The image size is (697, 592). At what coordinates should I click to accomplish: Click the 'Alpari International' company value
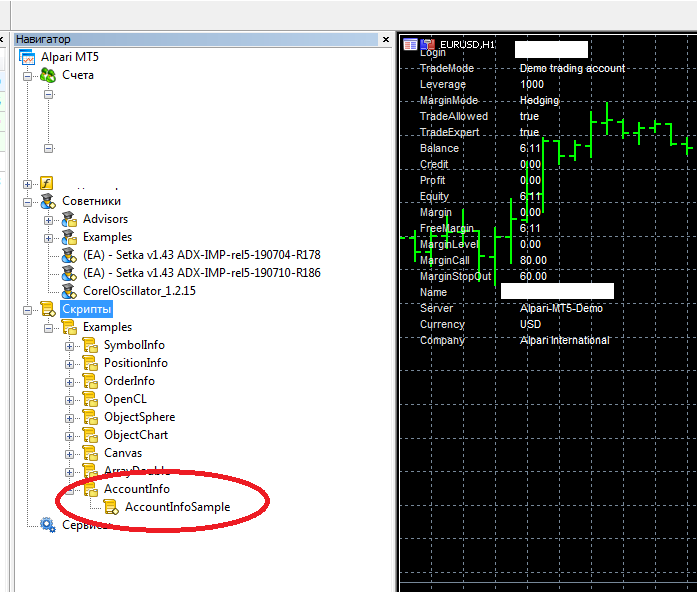(565, 340)
